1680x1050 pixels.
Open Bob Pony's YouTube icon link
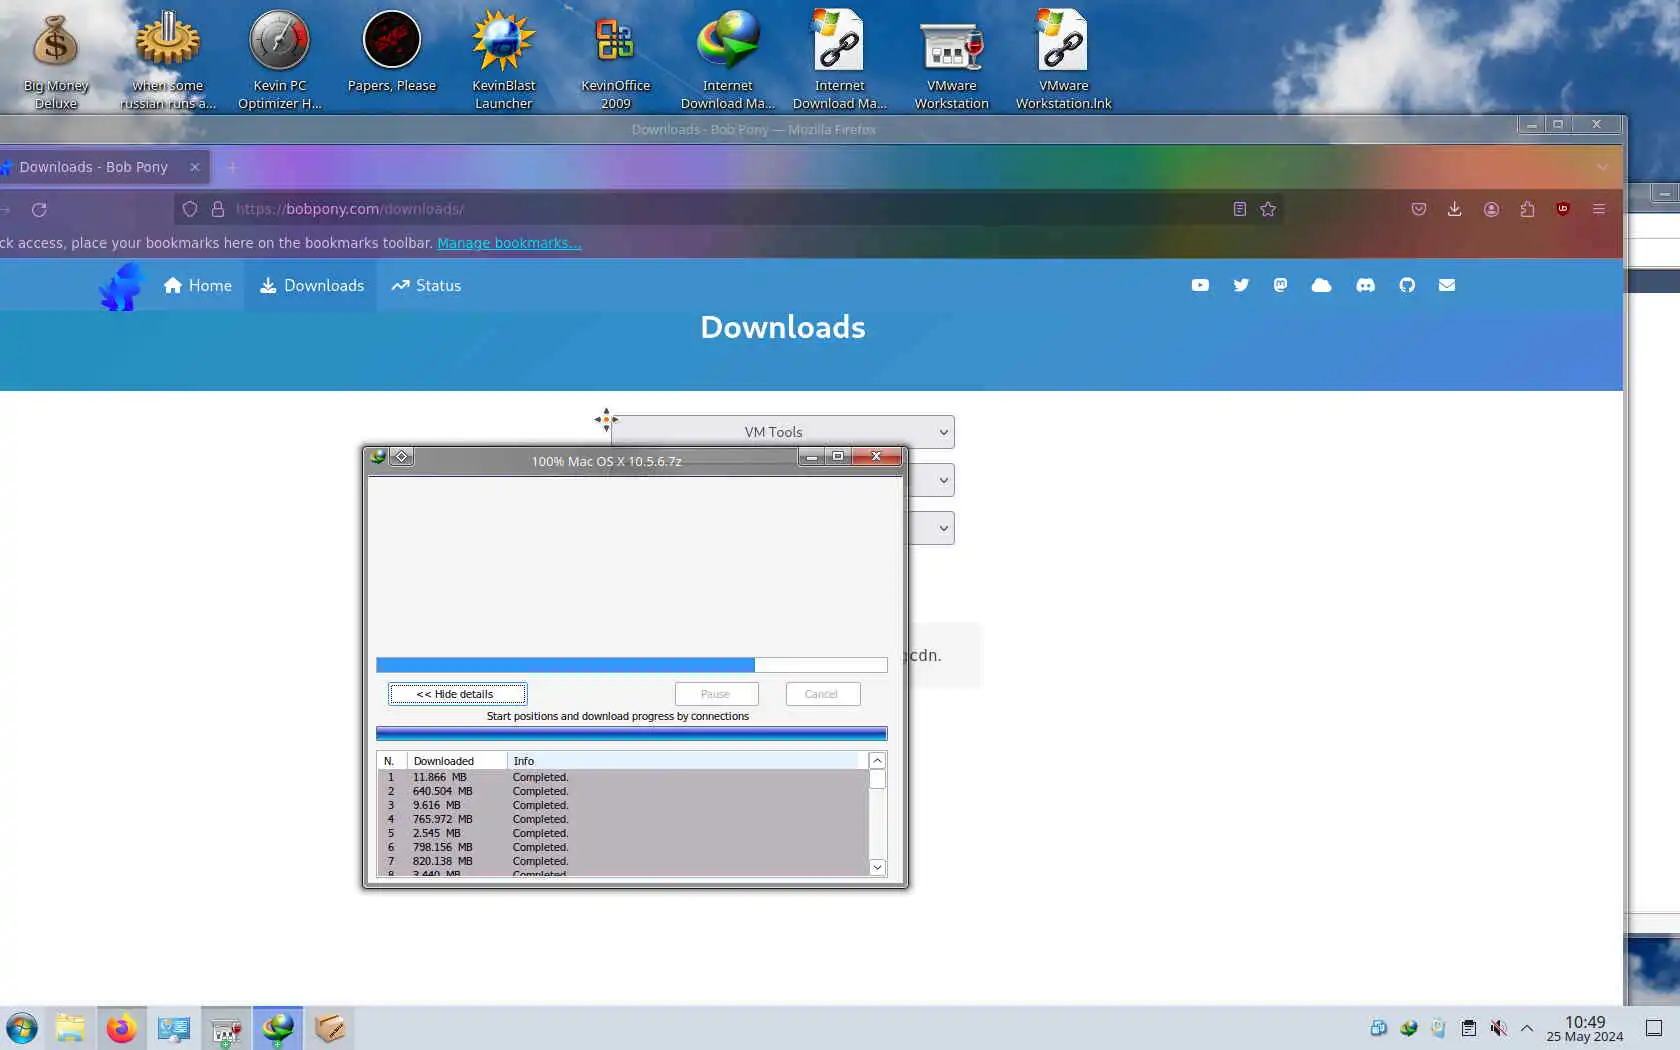tap(1200, 285)
